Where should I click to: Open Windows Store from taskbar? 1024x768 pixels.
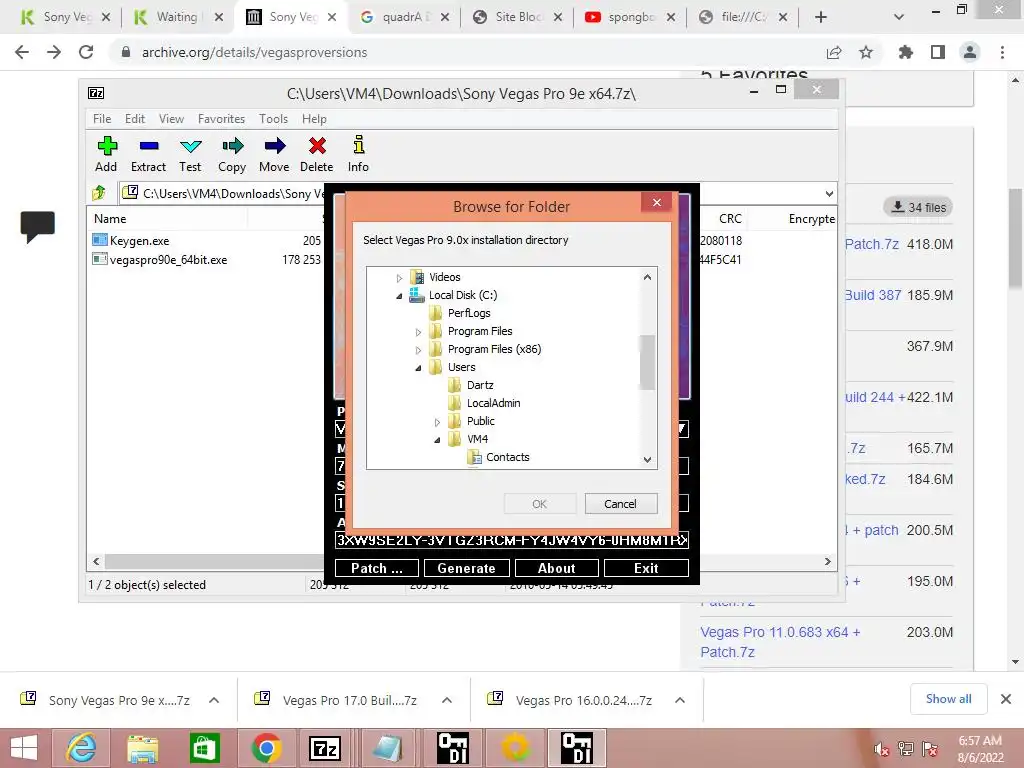click(204, 748)
